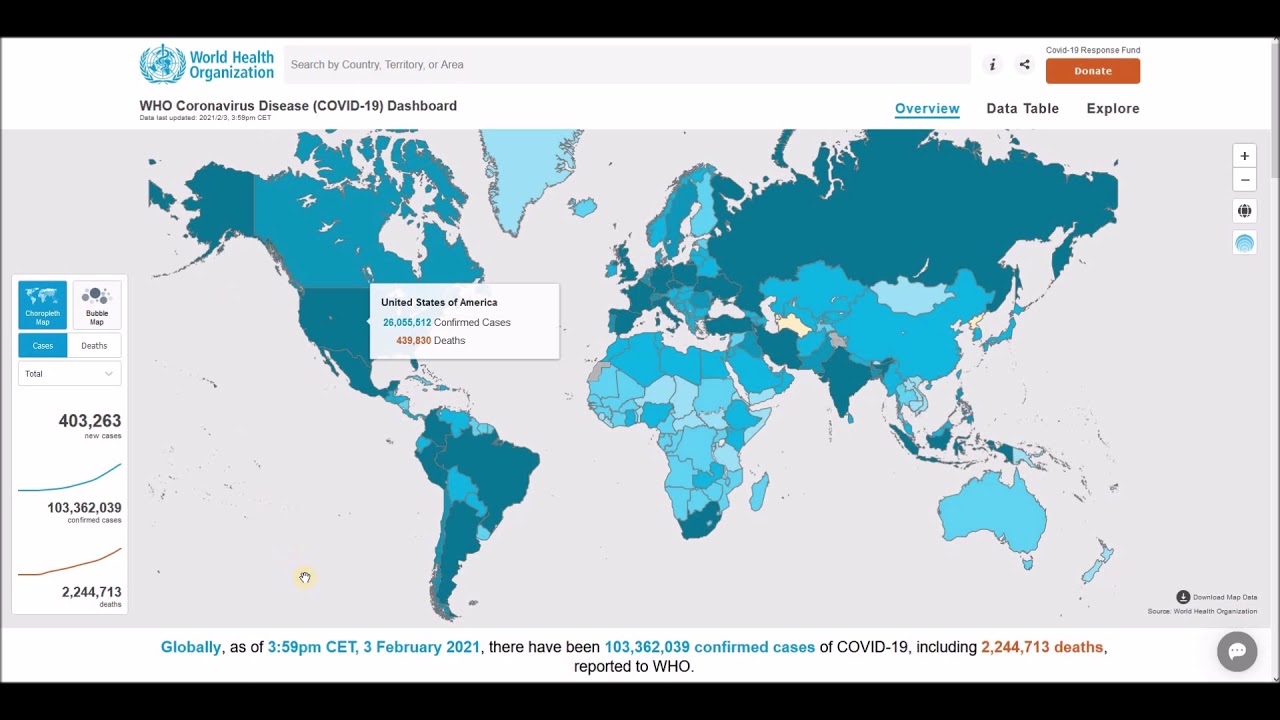This screenshot has width=1280, height=720.
Task: Zoom in on the map with plus
Action: coord(1244,156)
